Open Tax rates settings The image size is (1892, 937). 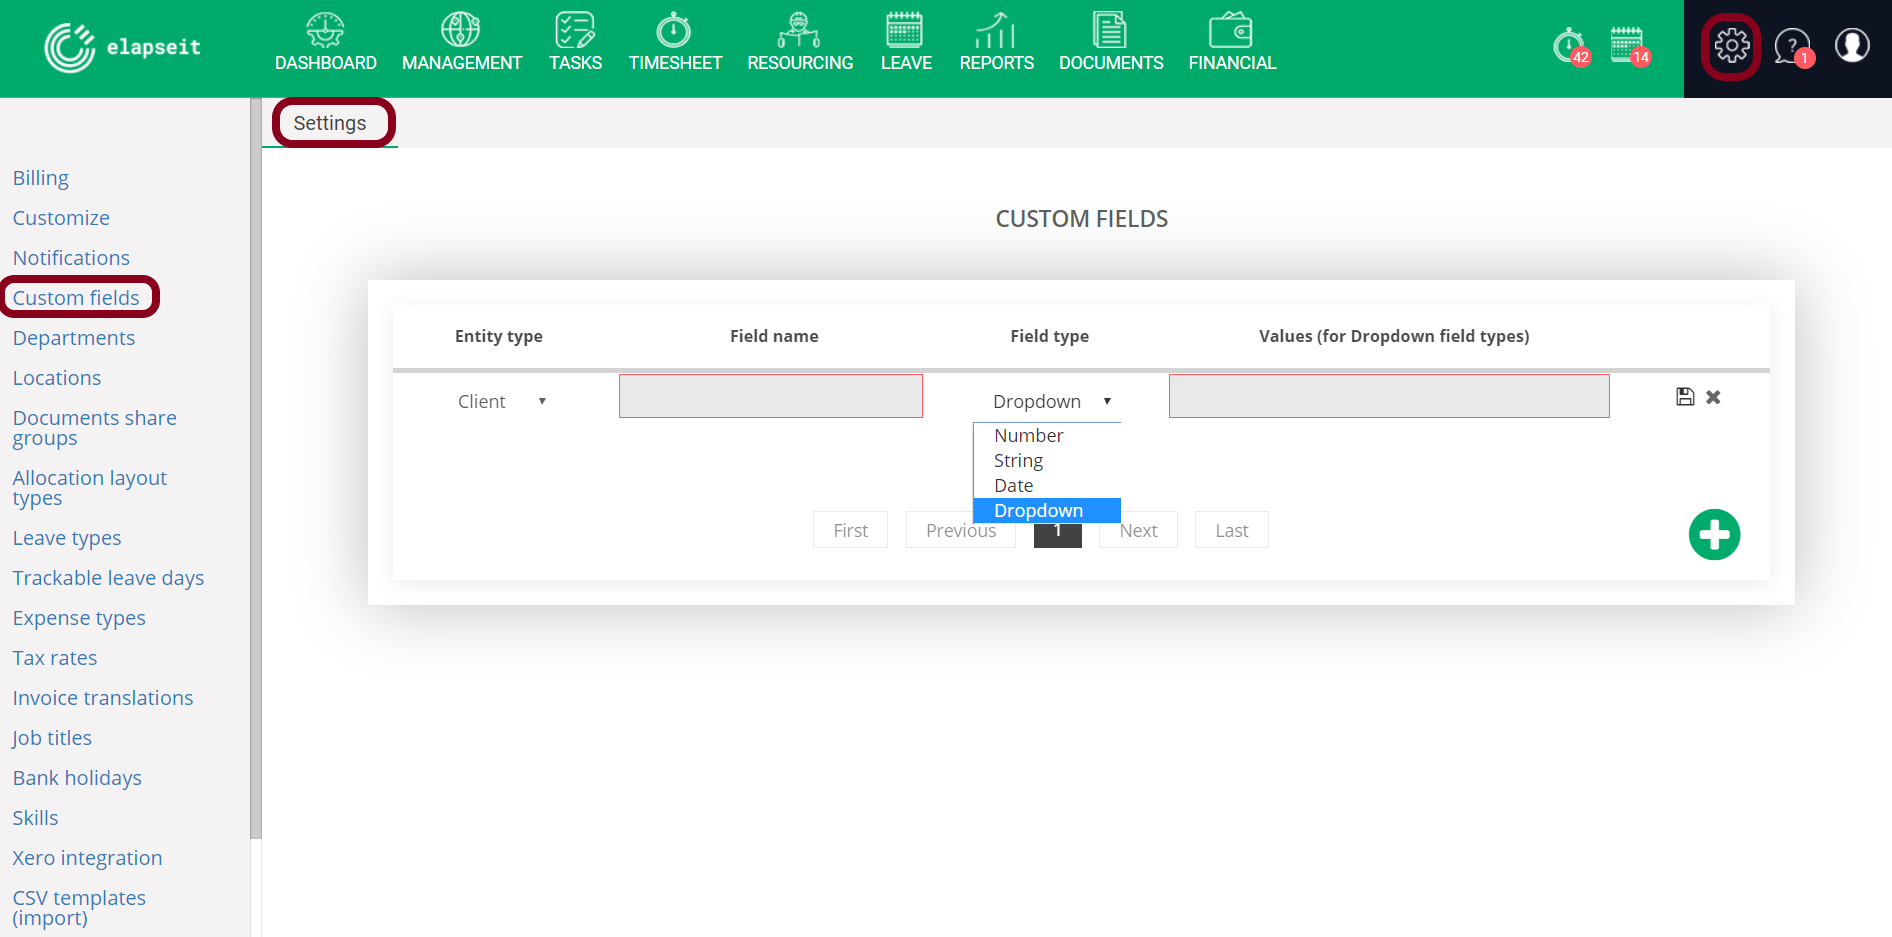55,658
